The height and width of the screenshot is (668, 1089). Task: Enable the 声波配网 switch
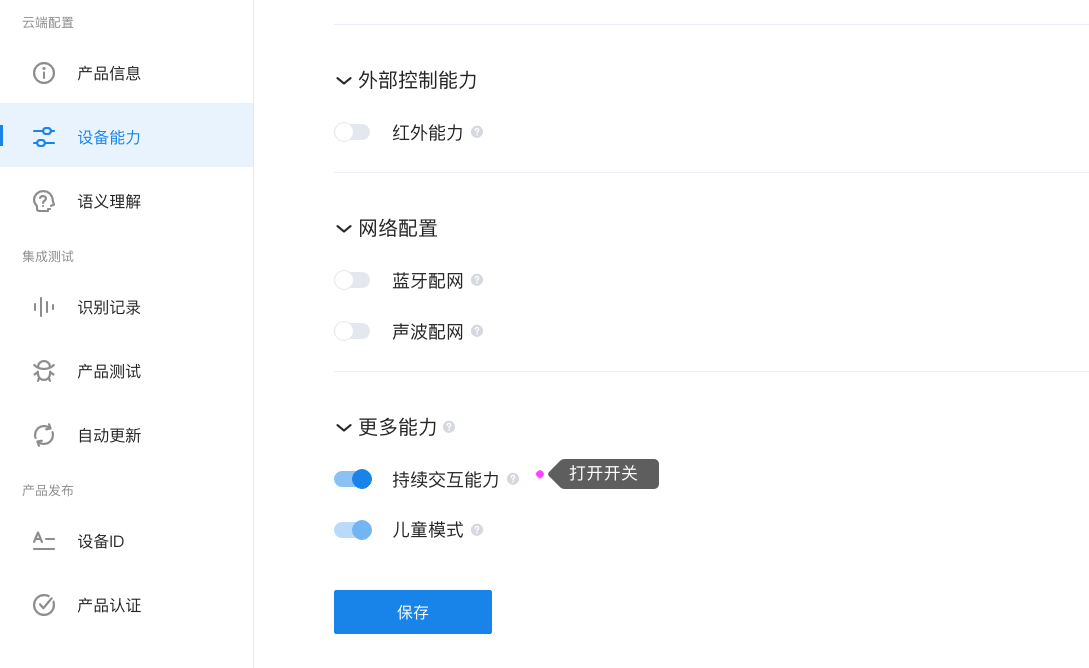352,331
